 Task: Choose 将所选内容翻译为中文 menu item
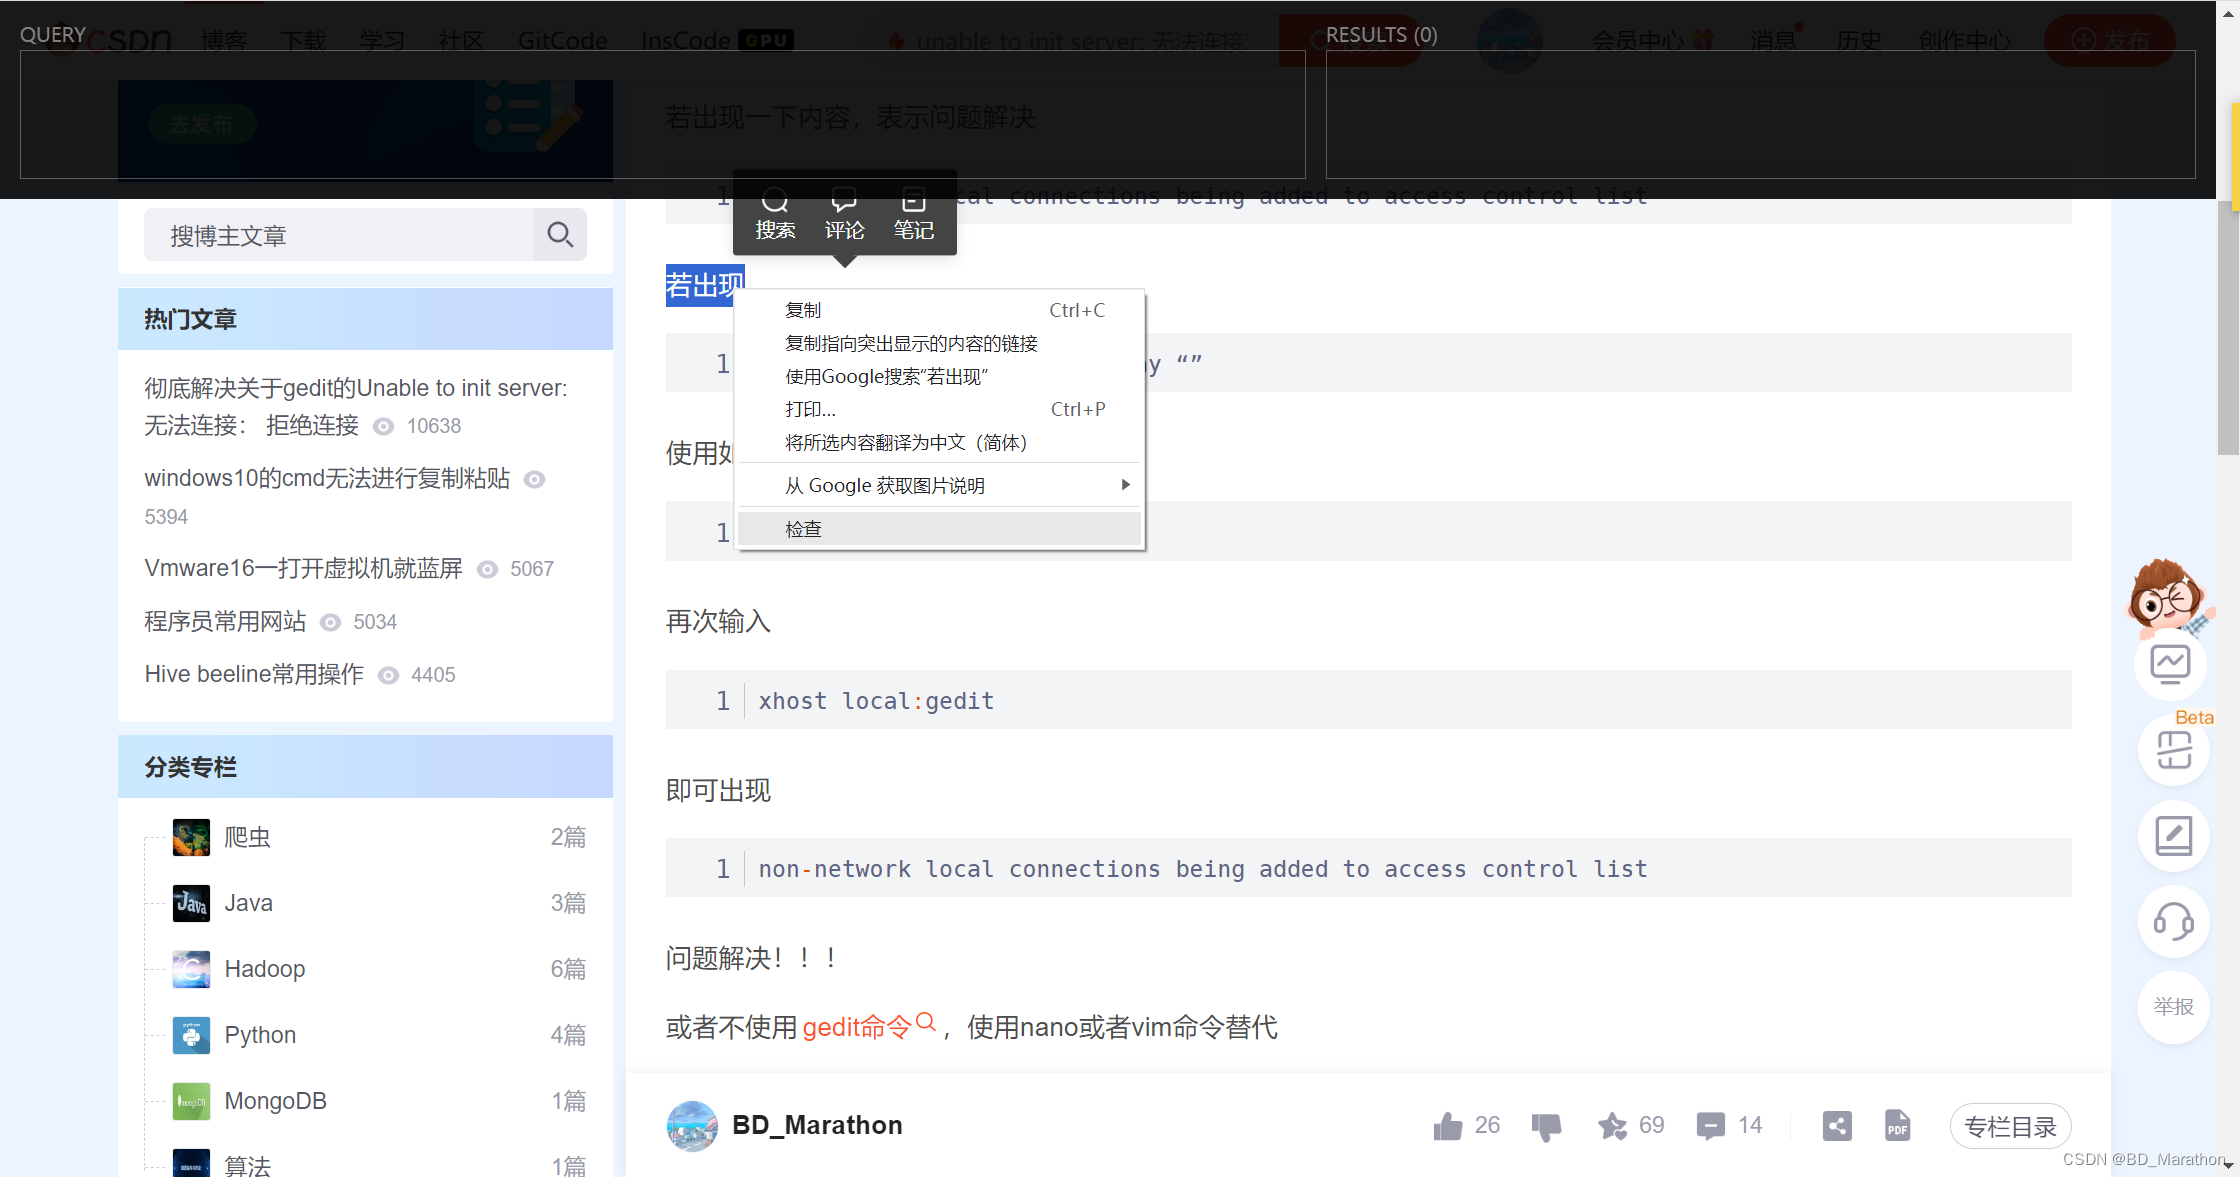tap(940, 443)
